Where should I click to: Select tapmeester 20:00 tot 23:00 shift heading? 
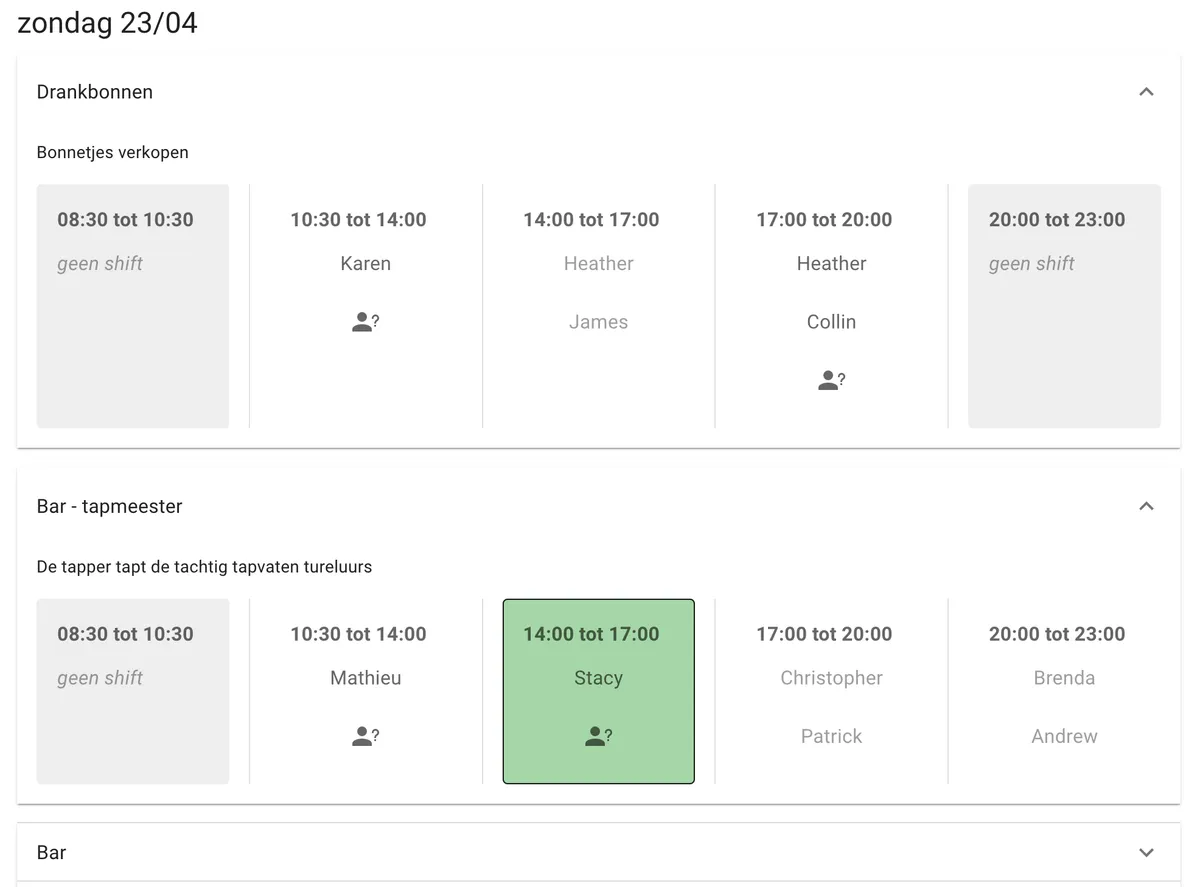pyautogui.click(x=1057, y=634)
